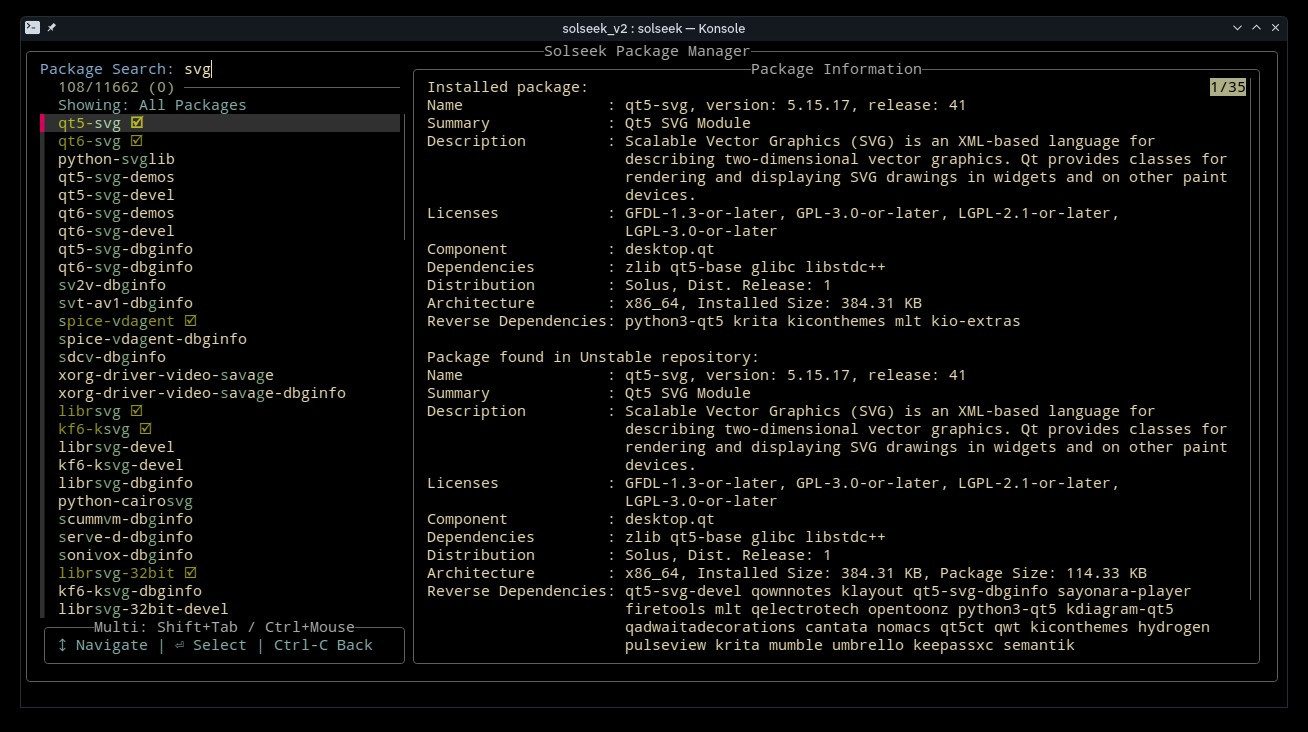
Task: Click the Ctrl-C Back hint
Action: [323, 645]
